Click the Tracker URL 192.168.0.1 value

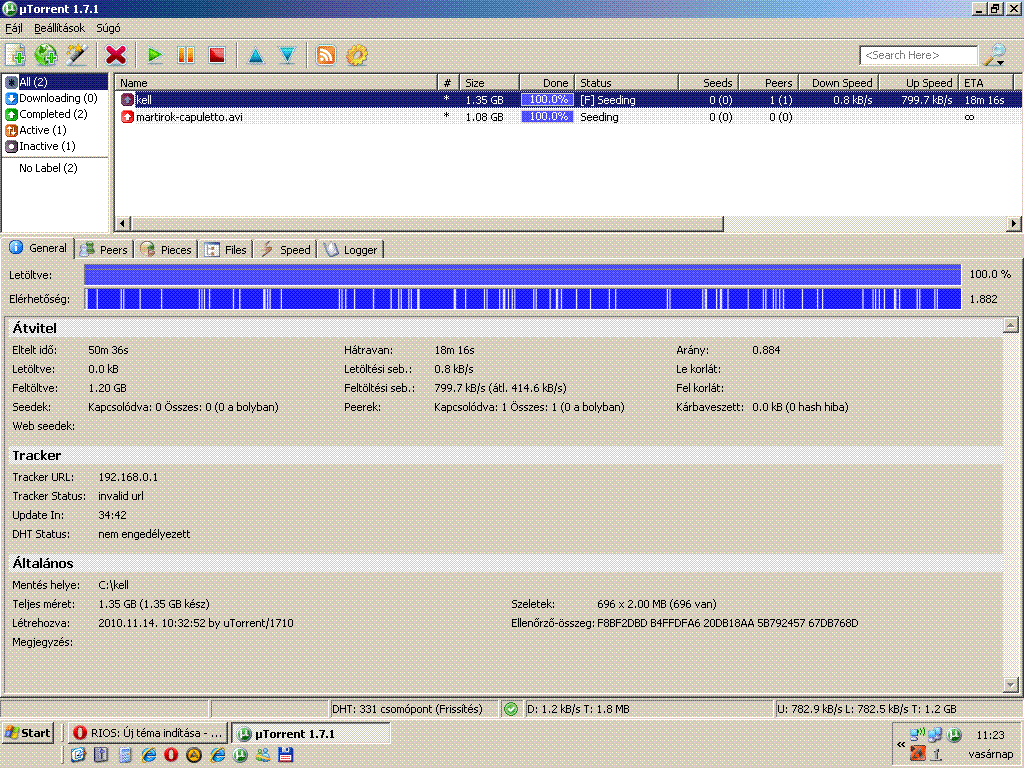coord(128,477)
